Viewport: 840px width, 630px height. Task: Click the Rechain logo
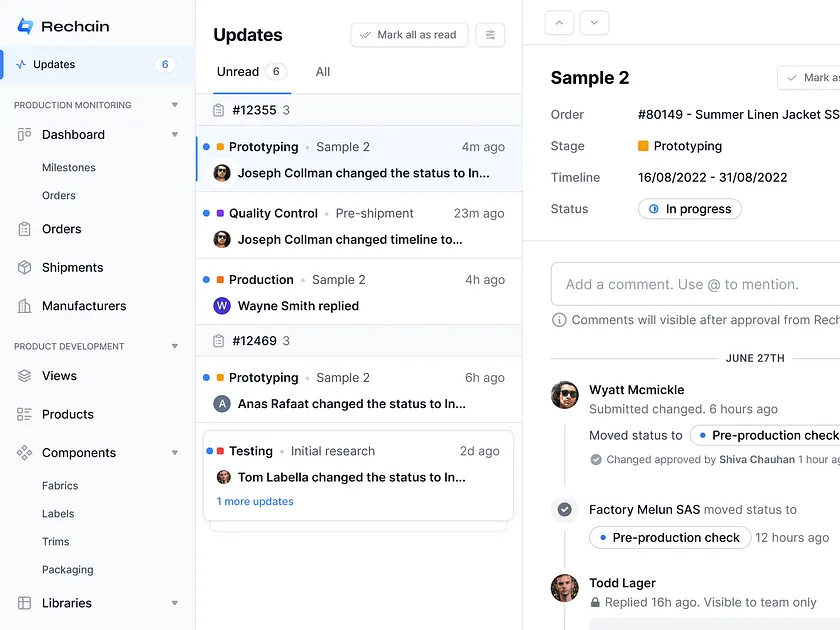coord(62,25)
